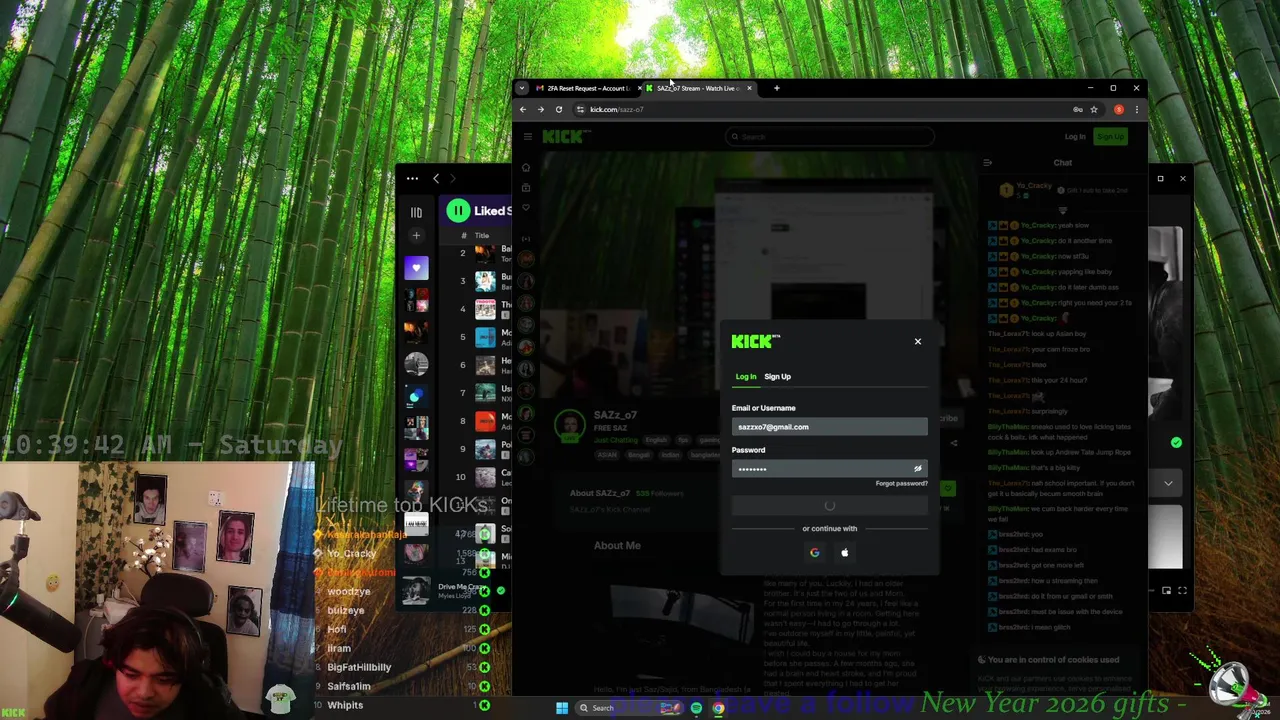Click the loading Log In submit button
The image size is (1280, 720).
[x=829, y=506]
